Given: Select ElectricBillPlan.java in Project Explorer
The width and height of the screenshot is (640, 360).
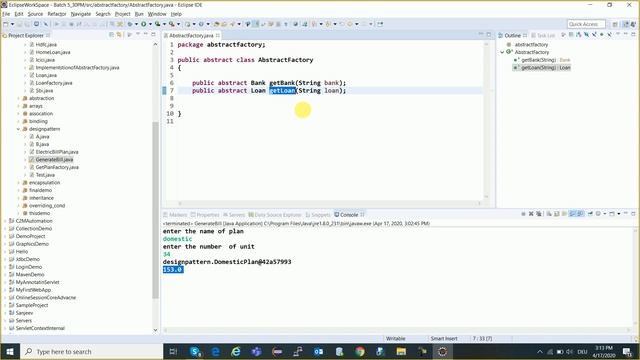Looking at the screenshot, I should (57, 152).
